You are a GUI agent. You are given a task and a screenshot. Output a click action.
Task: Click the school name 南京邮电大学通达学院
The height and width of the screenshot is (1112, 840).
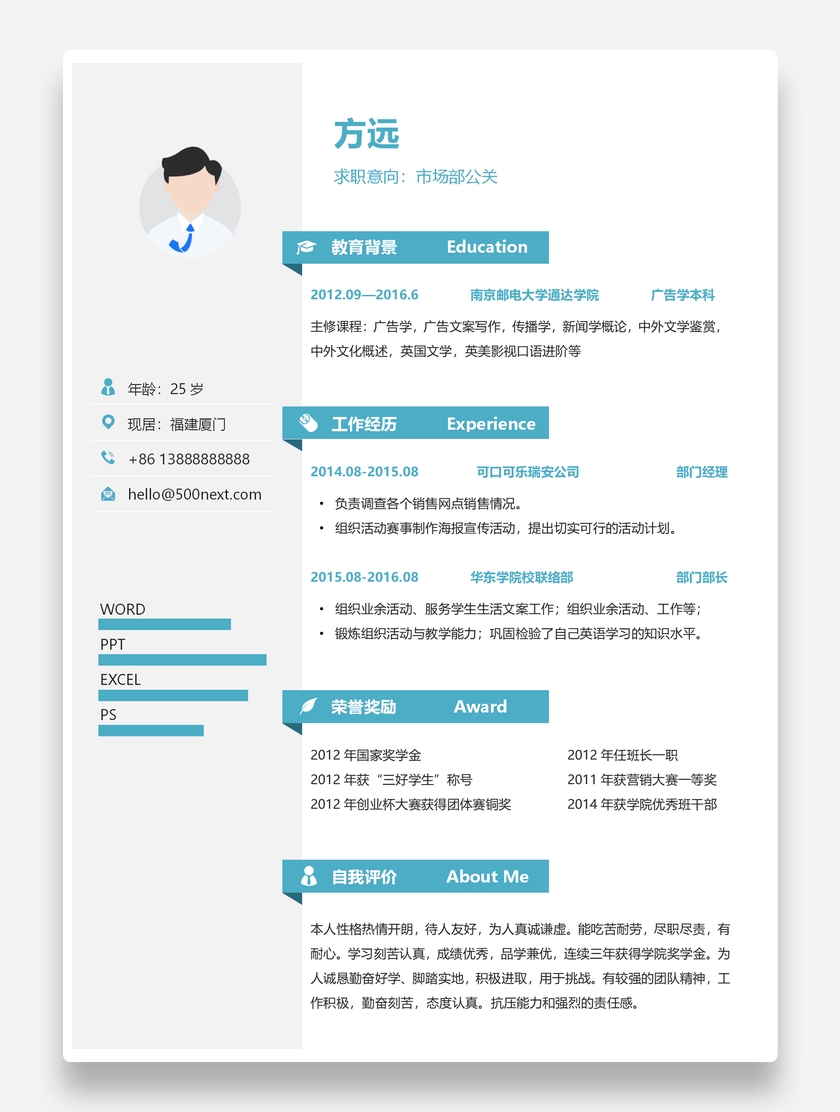coord(534,295)
